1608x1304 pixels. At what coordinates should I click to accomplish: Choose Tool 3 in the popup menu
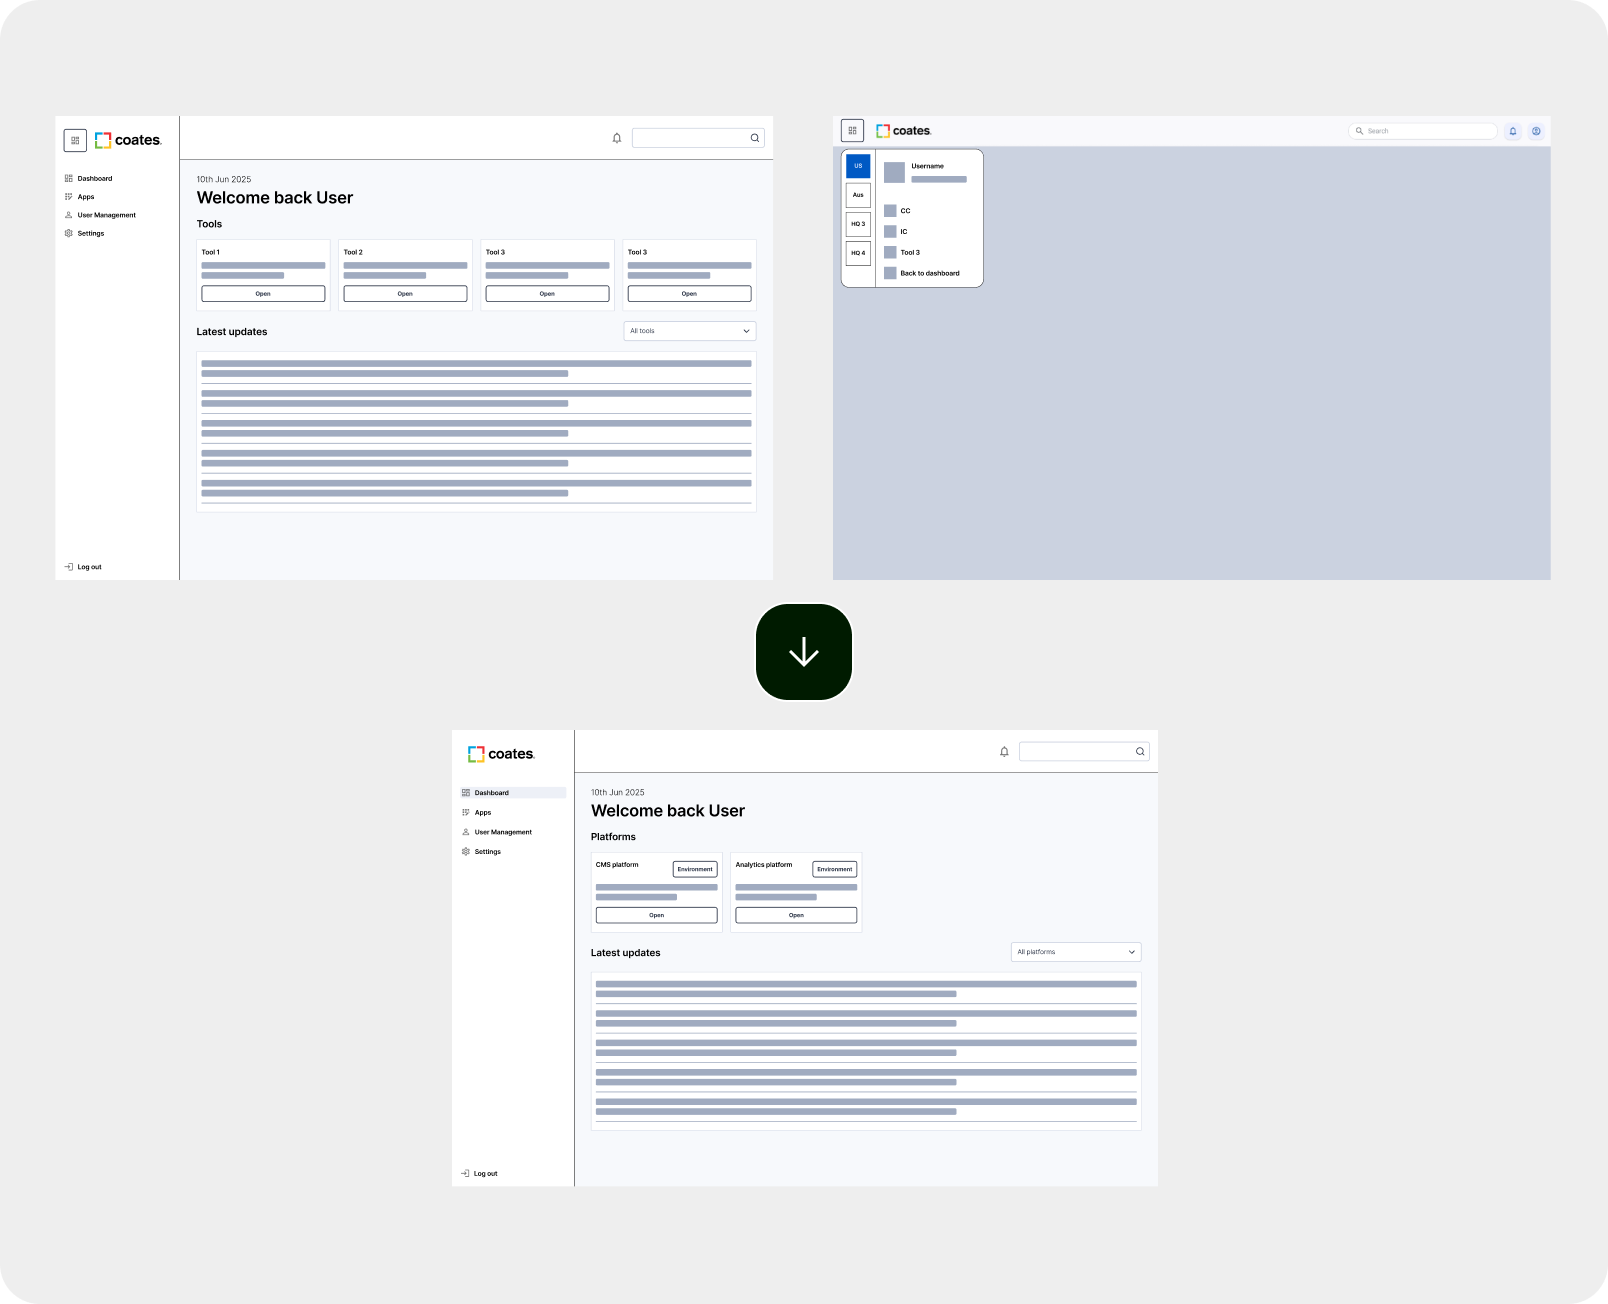(x=902, y=252)
